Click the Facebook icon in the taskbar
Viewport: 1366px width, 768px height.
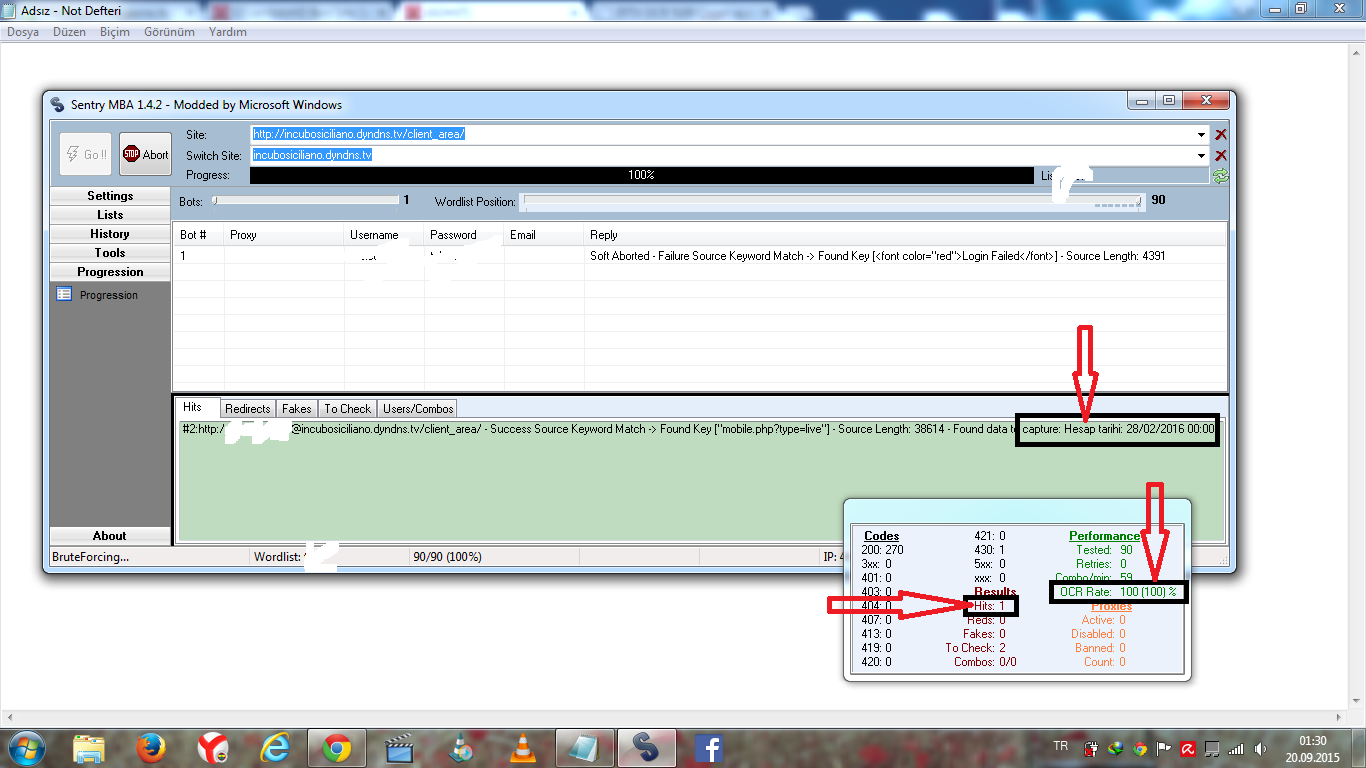(x=708, y=747)
